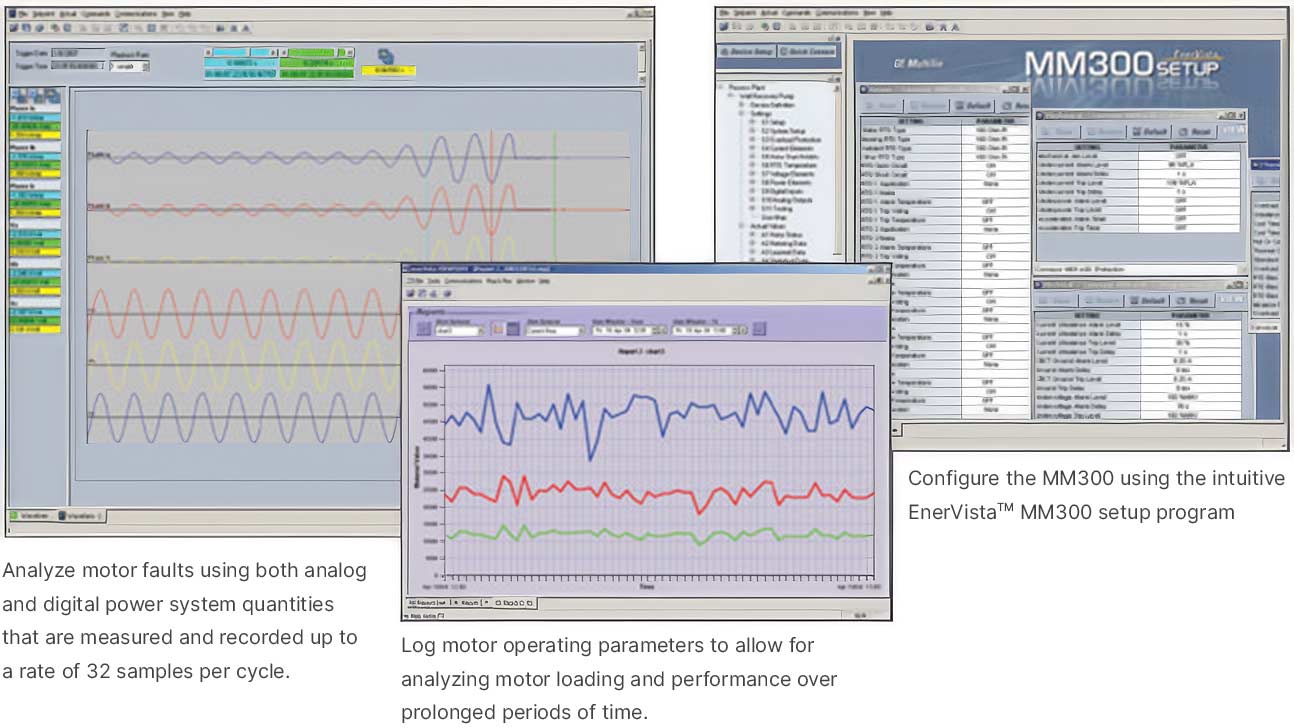Toggle the expander beside Actual Values in the tree

pos(743,226)
